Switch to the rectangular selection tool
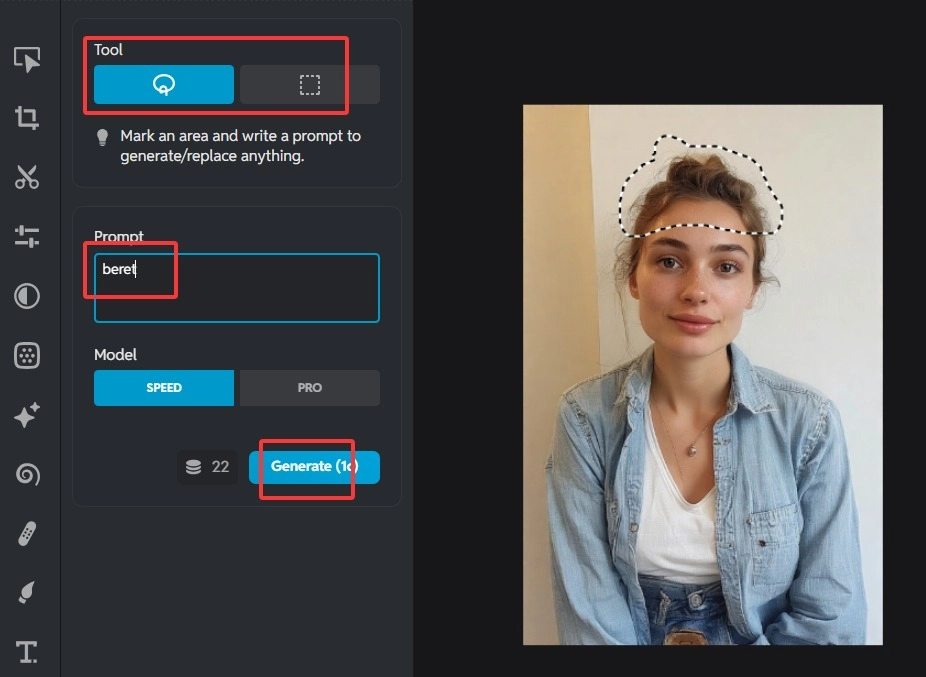The image size is (926, 677). 308,84
